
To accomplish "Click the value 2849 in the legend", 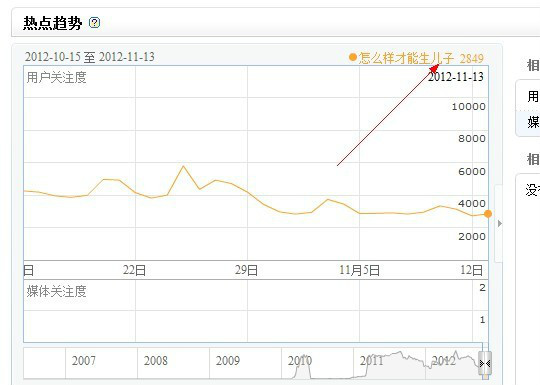I will [472, 59].
